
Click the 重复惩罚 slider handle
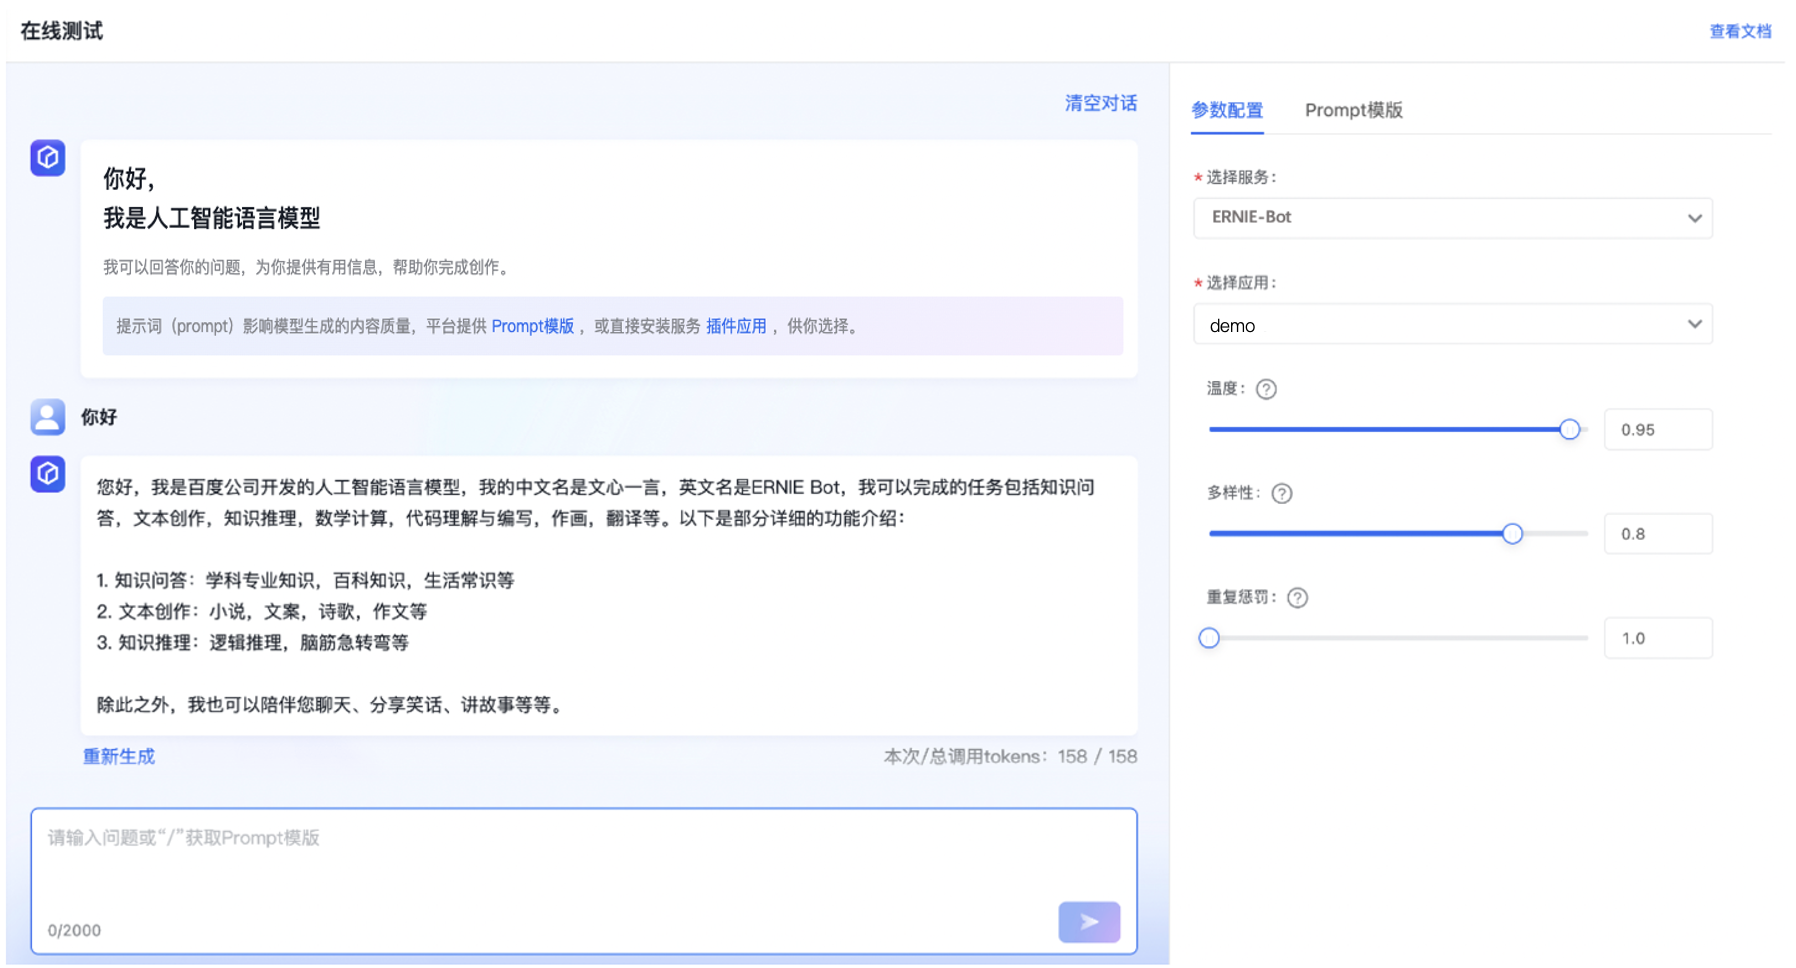[1209, 638]
